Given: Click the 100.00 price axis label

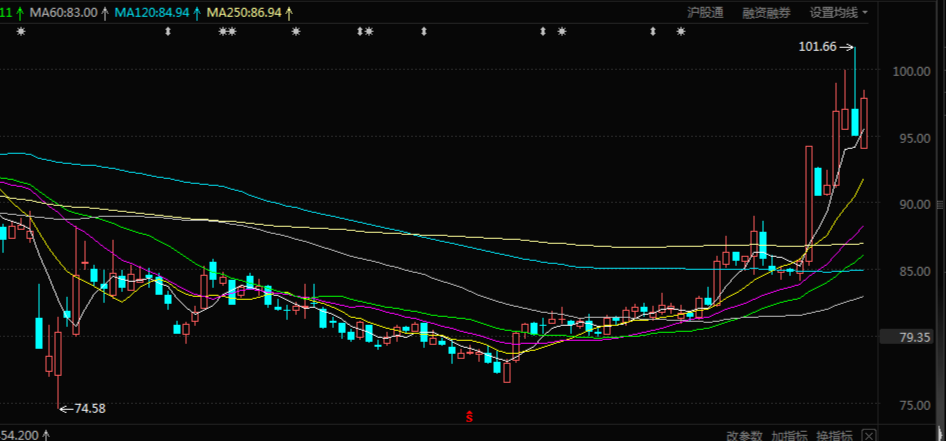Looking at the screenshot, I should point(912,71).
